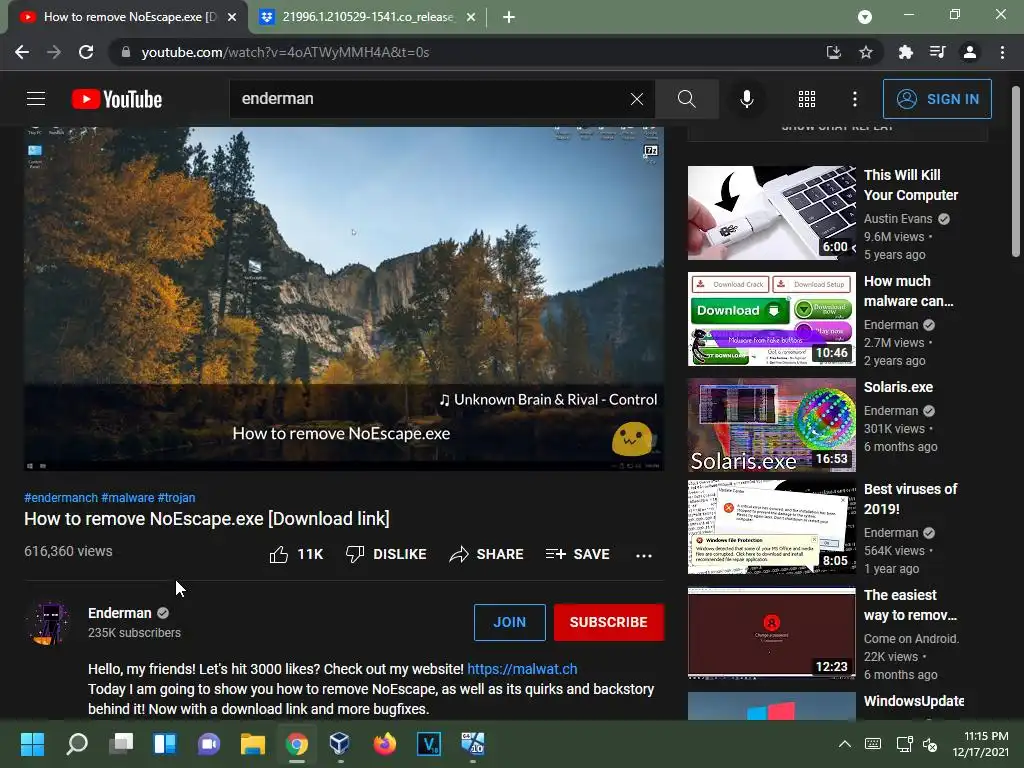Click the #trojan hashtag
The width and height of the screenshot is (1024, 768).
click(x=176, y=498)
